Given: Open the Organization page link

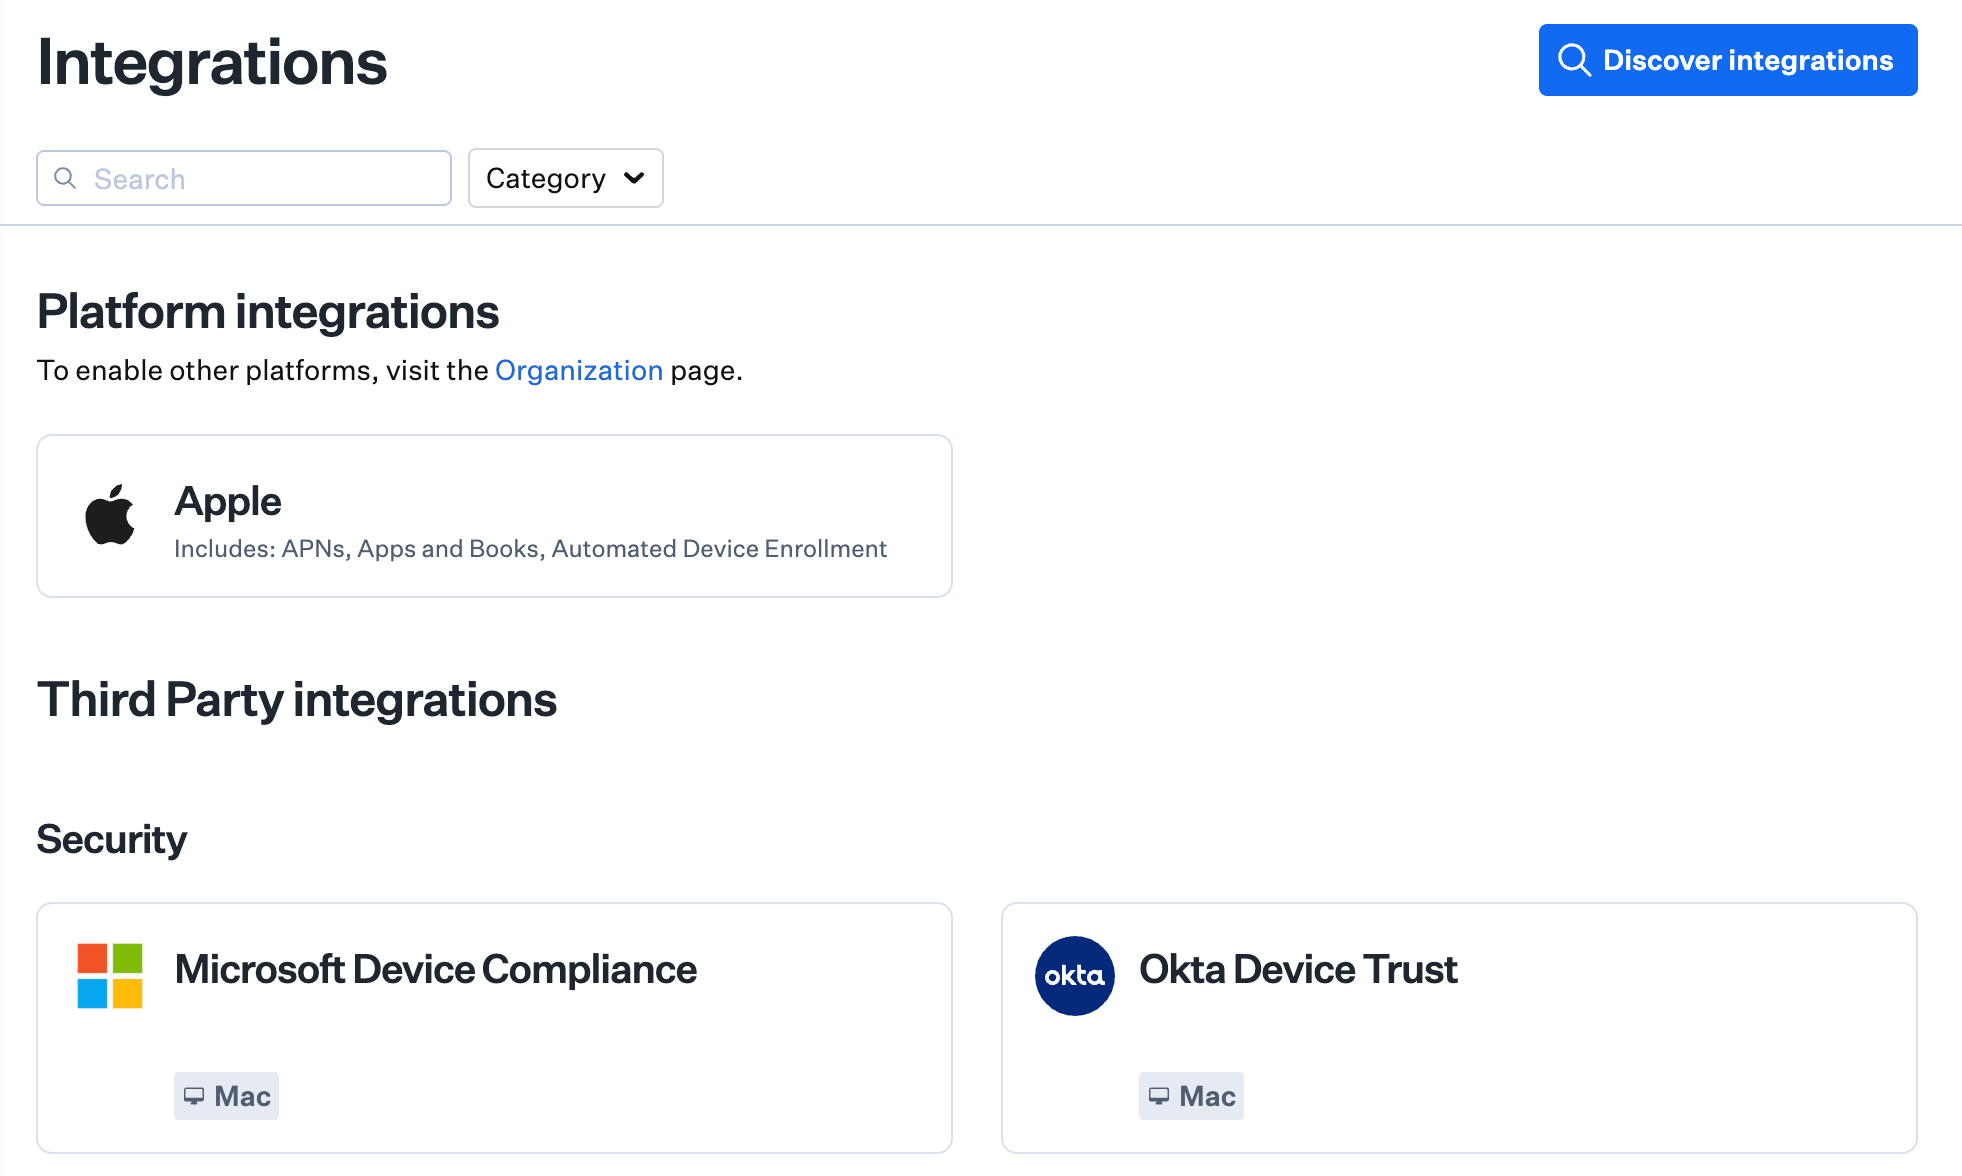Looking at the screenshot, I should pyautogui.click(x=579, y=370).
